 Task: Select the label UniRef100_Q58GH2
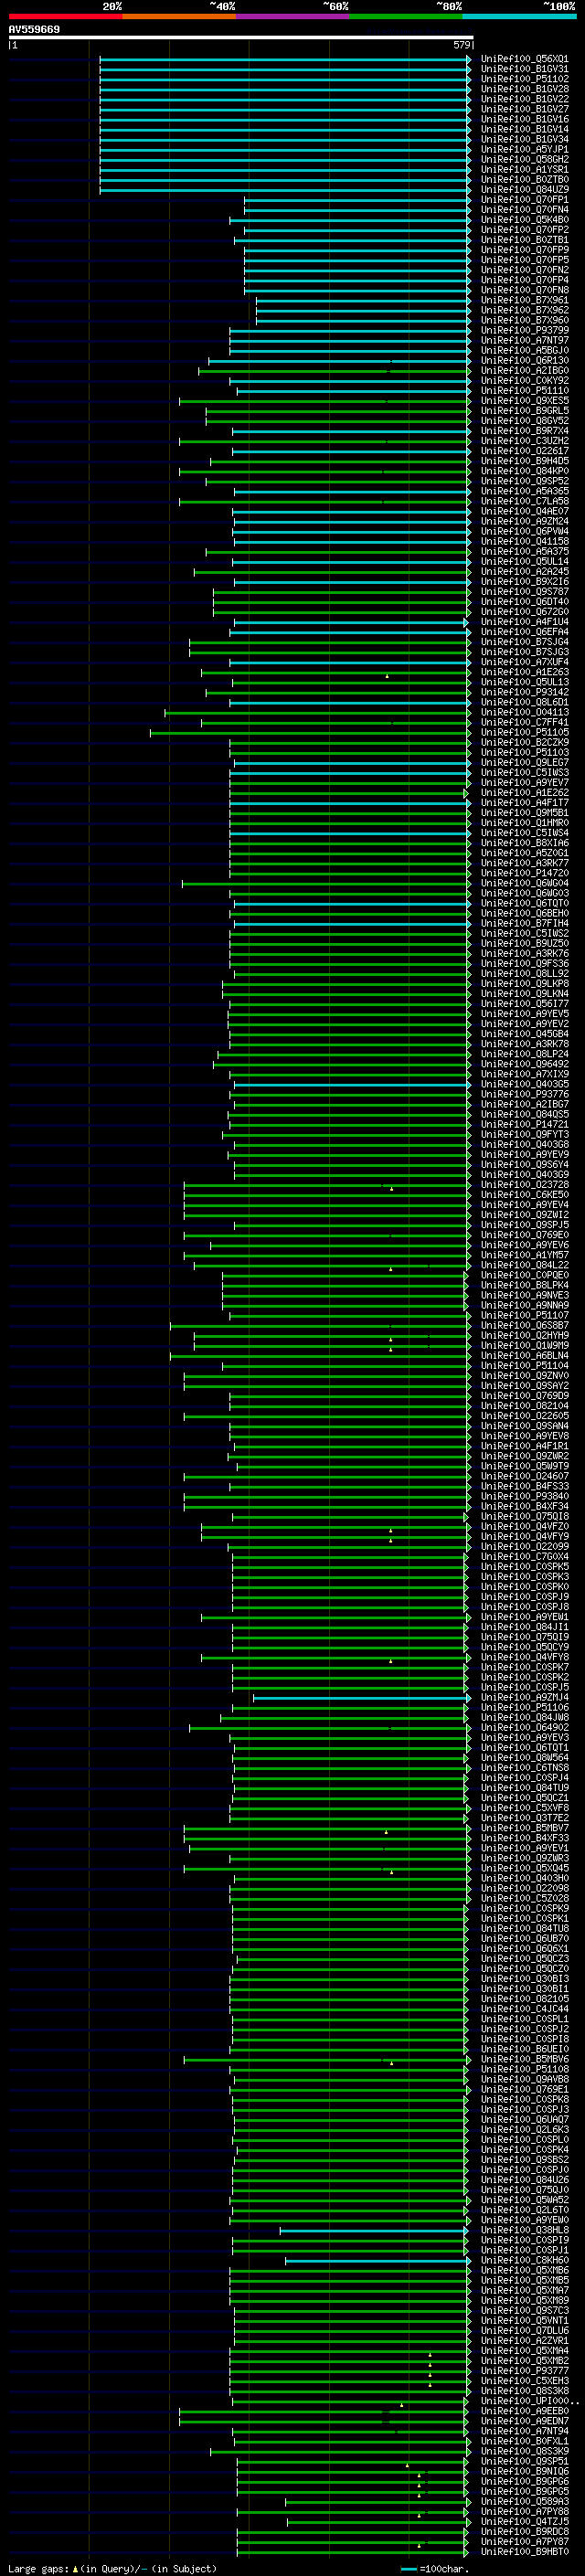[525, 159]
